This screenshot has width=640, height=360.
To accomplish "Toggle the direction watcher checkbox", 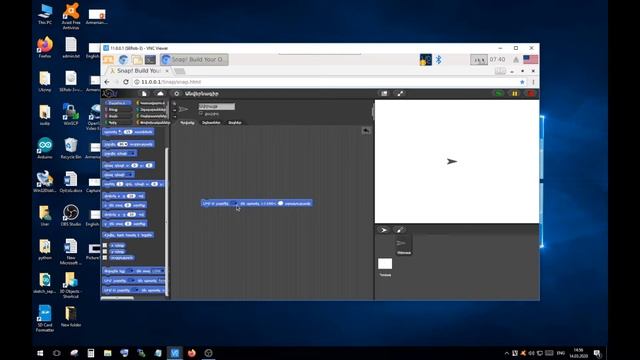I will 105,258.
